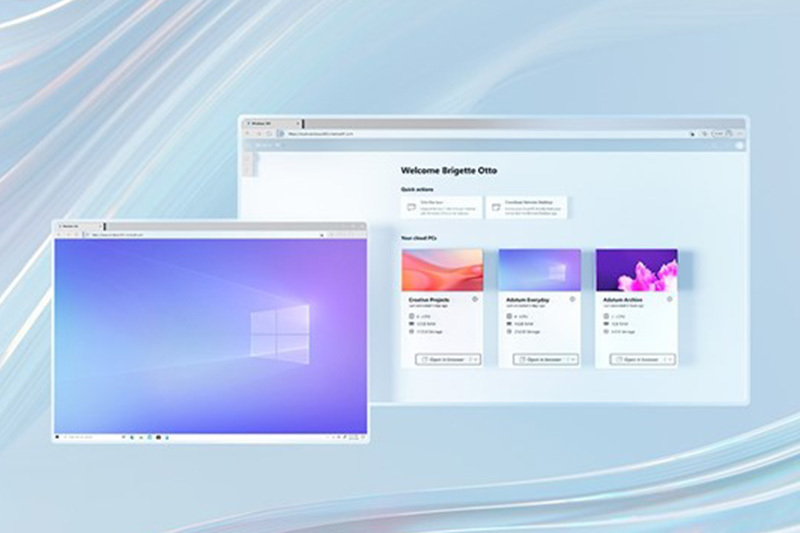This screenshot has width=800, height=533.
Task: Click the Download Remote Desktop quick action
Action: [x=527, y=207]
